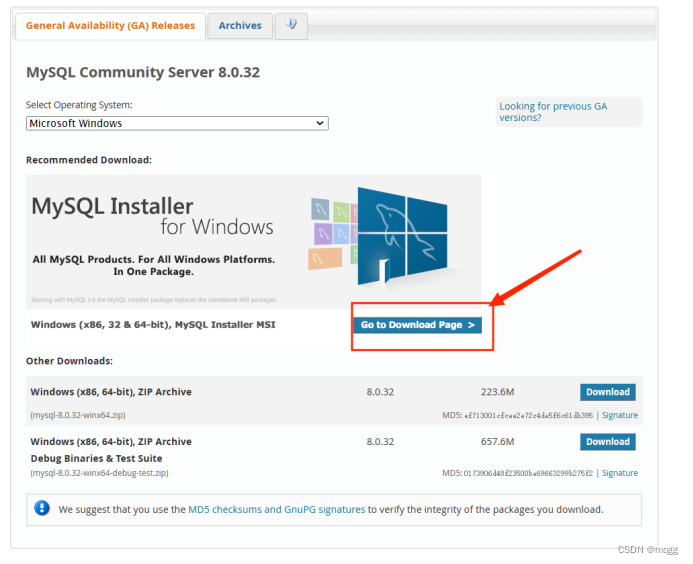This screenshot has height=564, width=693.
Task: Open Signature link for winx64-debug-test.zip
Action: click(620, 473)
